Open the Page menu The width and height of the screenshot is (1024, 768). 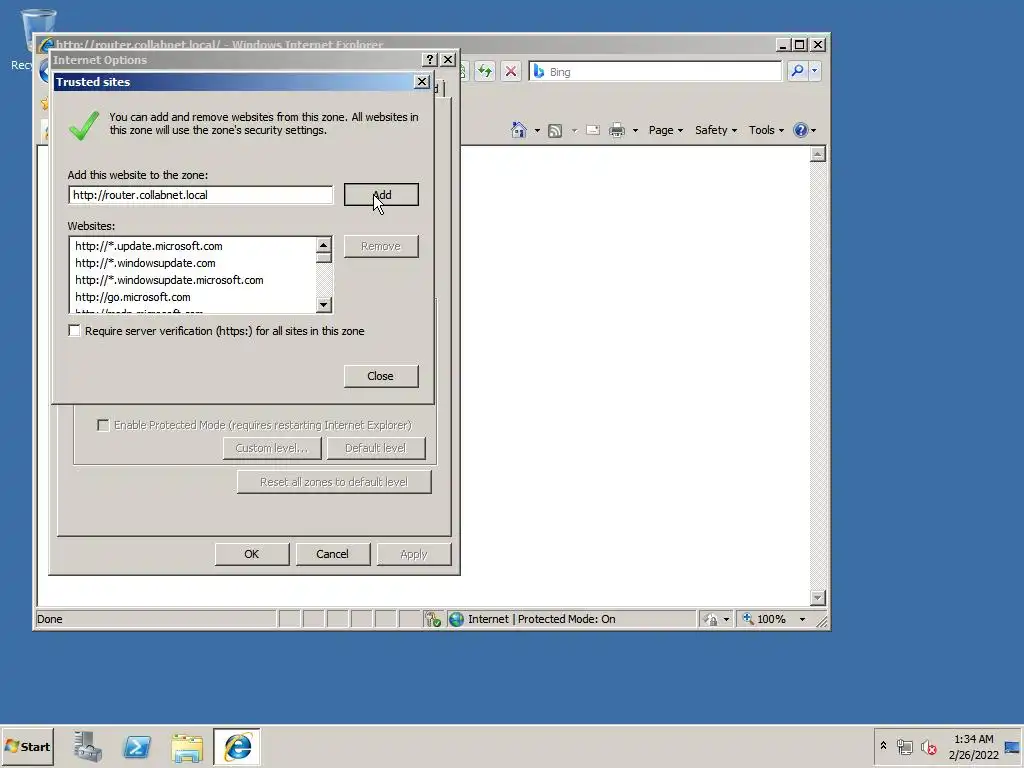(665, 130)
